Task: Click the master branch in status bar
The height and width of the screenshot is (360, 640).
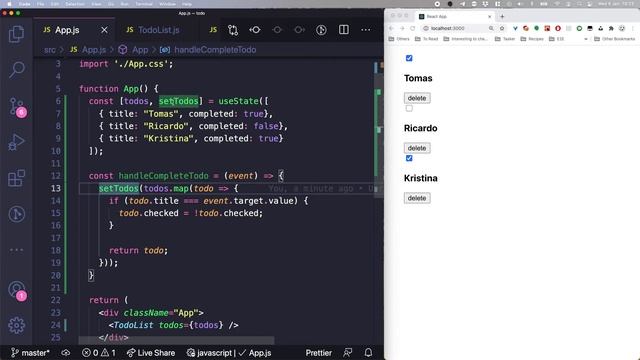Action: pyautogui.click(x=31, y=353)
